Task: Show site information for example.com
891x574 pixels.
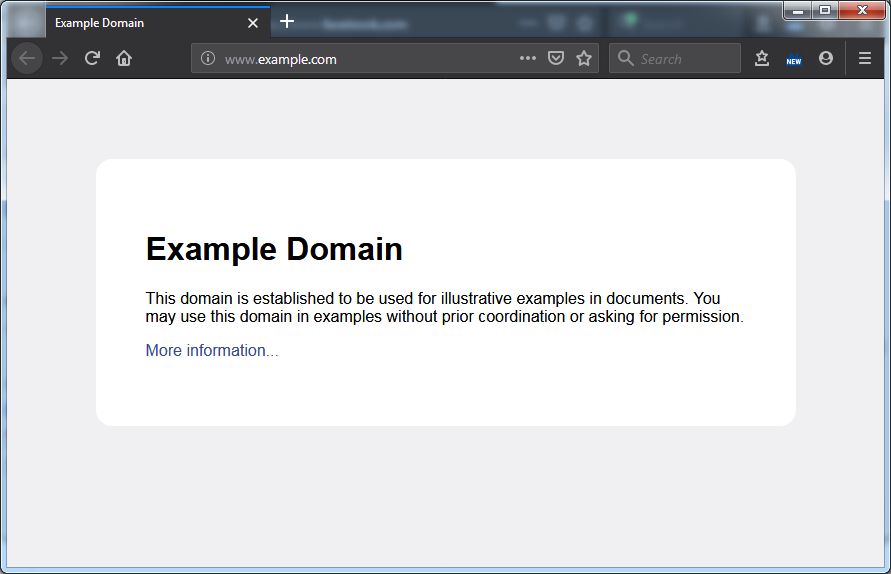Action: [208, 59]
